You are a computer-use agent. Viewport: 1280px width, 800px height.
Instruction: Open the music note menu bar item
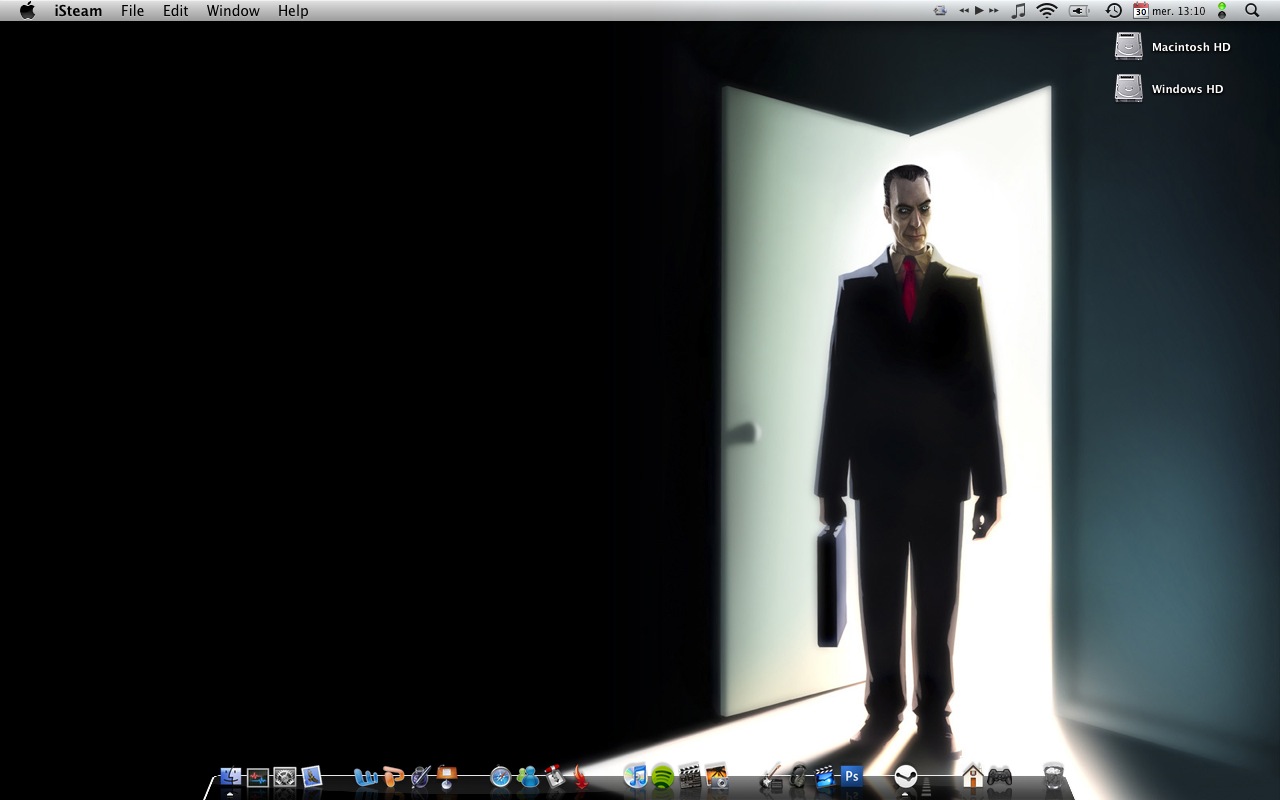click(x=1019, y=10)
